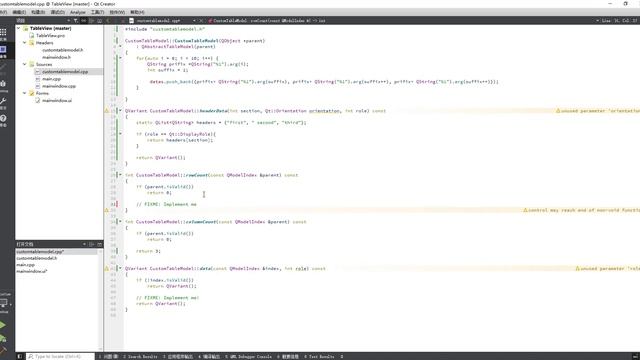Collapse the Sources folder
Image resolution: width=640 pixels, height=360 pixels.
tap(24, 64)
